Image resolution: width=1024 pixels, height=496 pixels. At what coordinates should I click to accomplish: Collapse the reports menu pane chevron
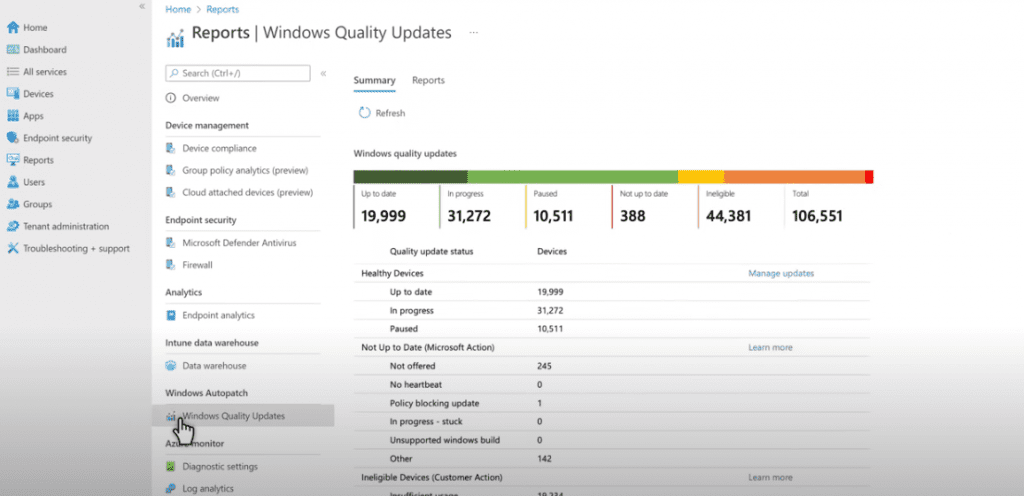323,74
